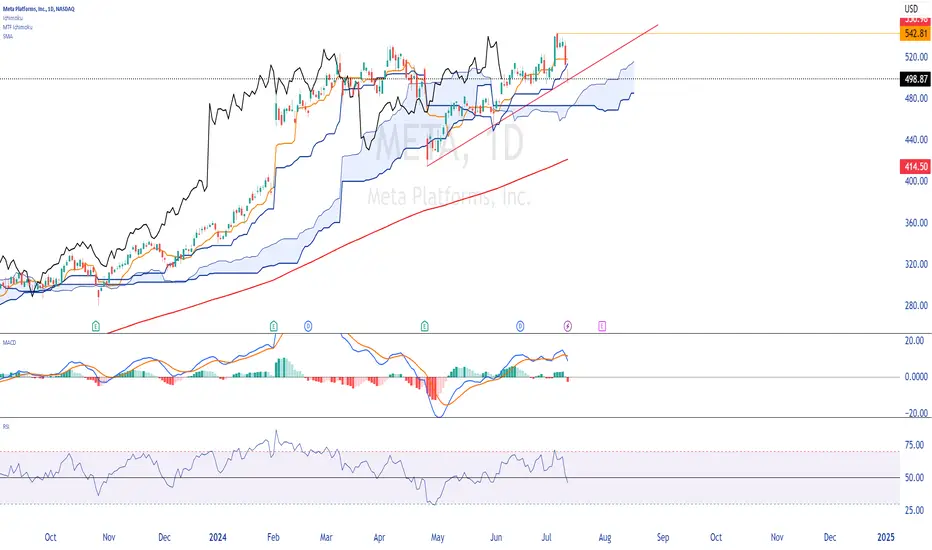
Task: Click the RSI 75.00 scale value
Action: [x=914, y=445]
